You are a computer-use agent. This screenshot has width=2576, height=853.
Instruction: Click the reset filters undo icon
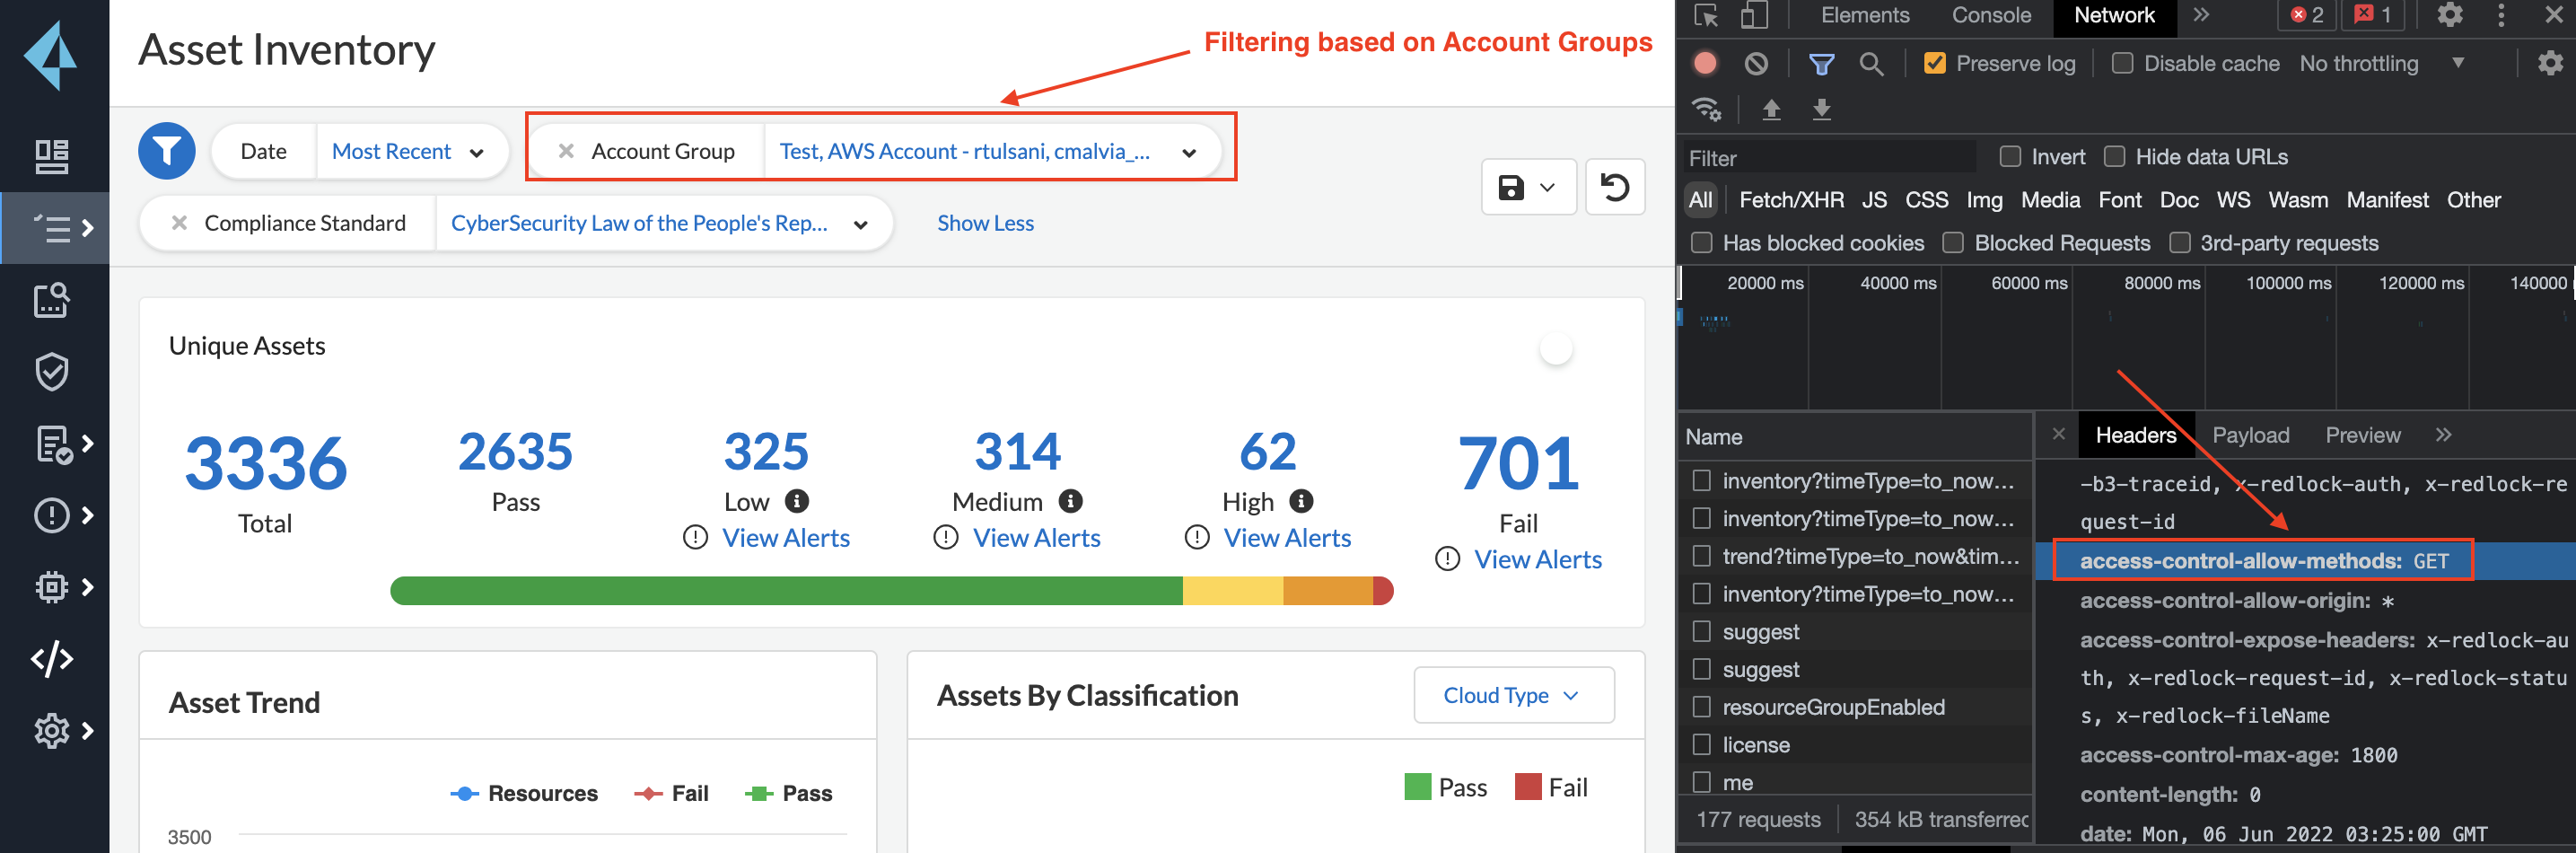pyautogui.click(x=1614, y=187)
